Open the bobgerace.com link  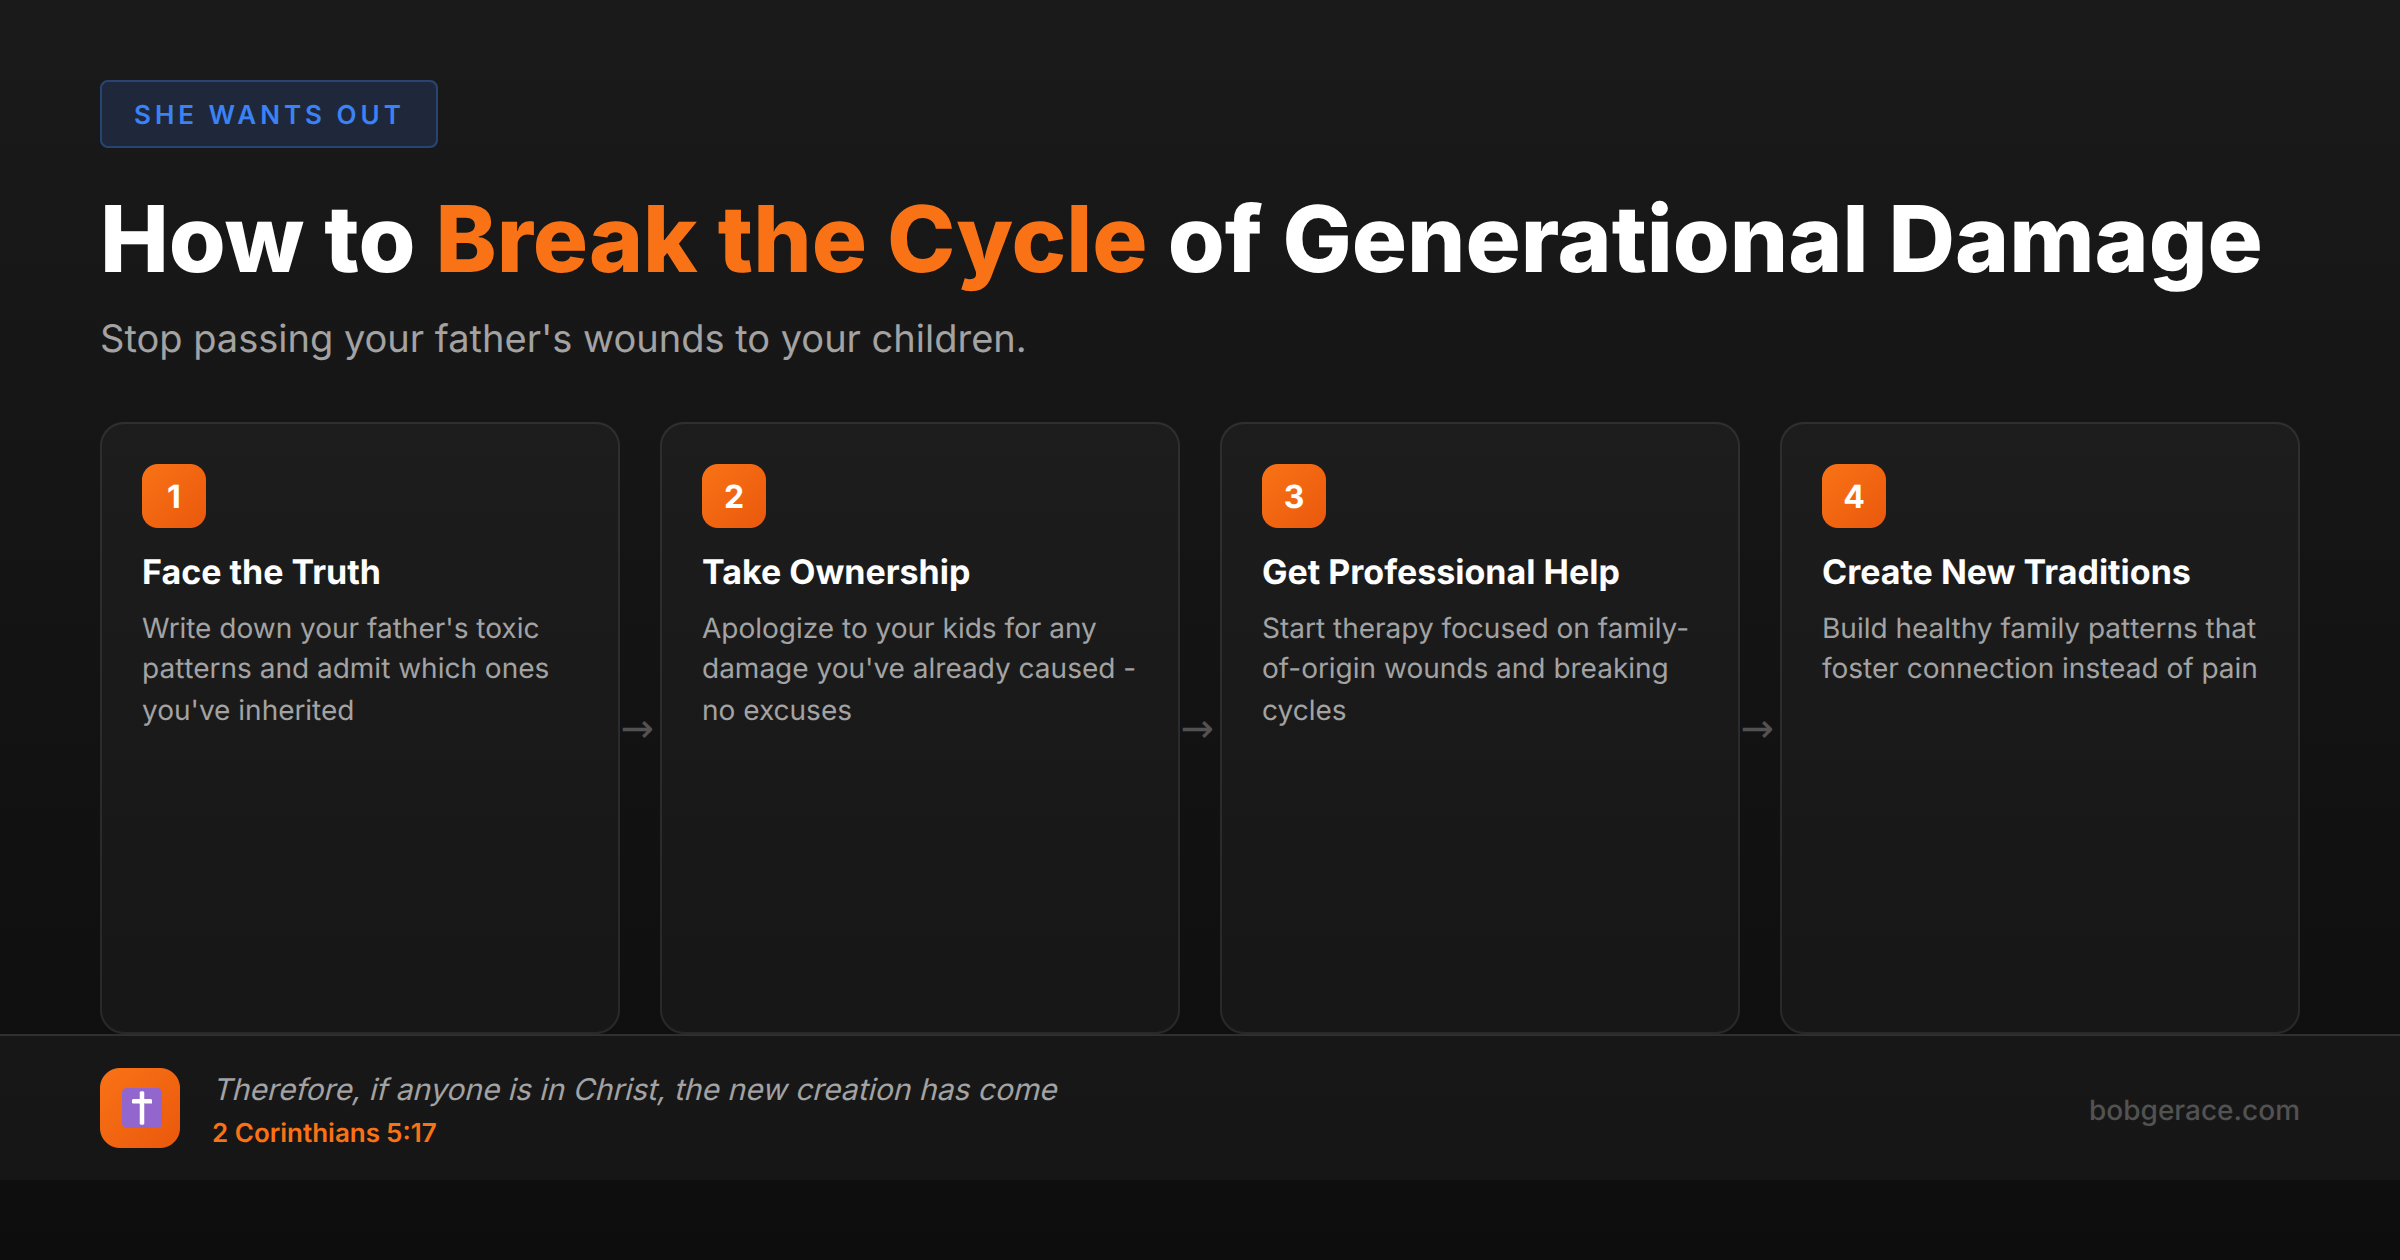[2195, 1110]
